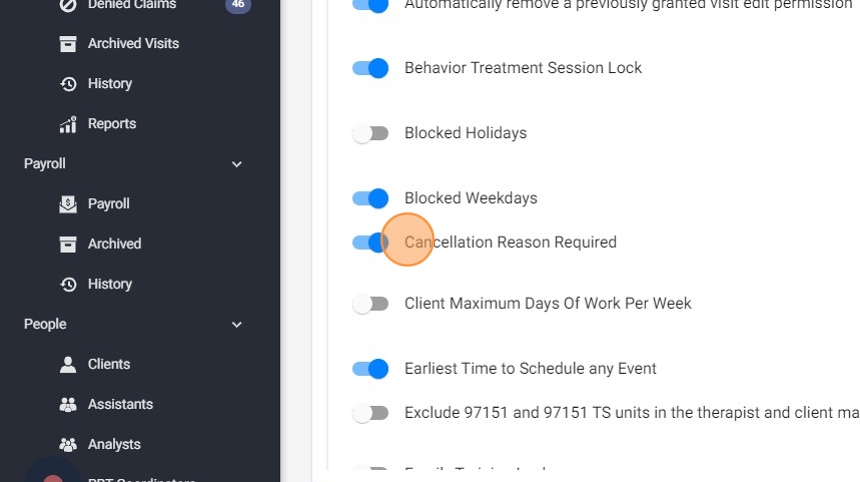Click the Clients person icon
This screenshot has width=860, height=482.
(x=68, y=364)
